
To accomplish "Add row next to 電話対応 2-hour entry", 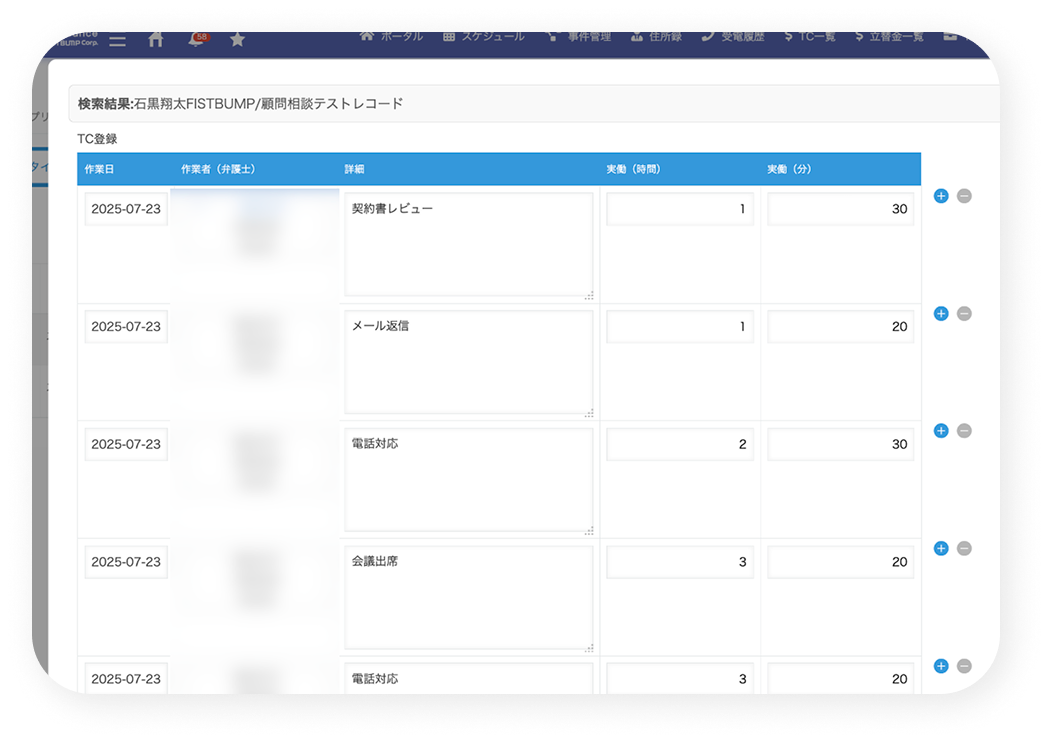I will coord(941,430).
